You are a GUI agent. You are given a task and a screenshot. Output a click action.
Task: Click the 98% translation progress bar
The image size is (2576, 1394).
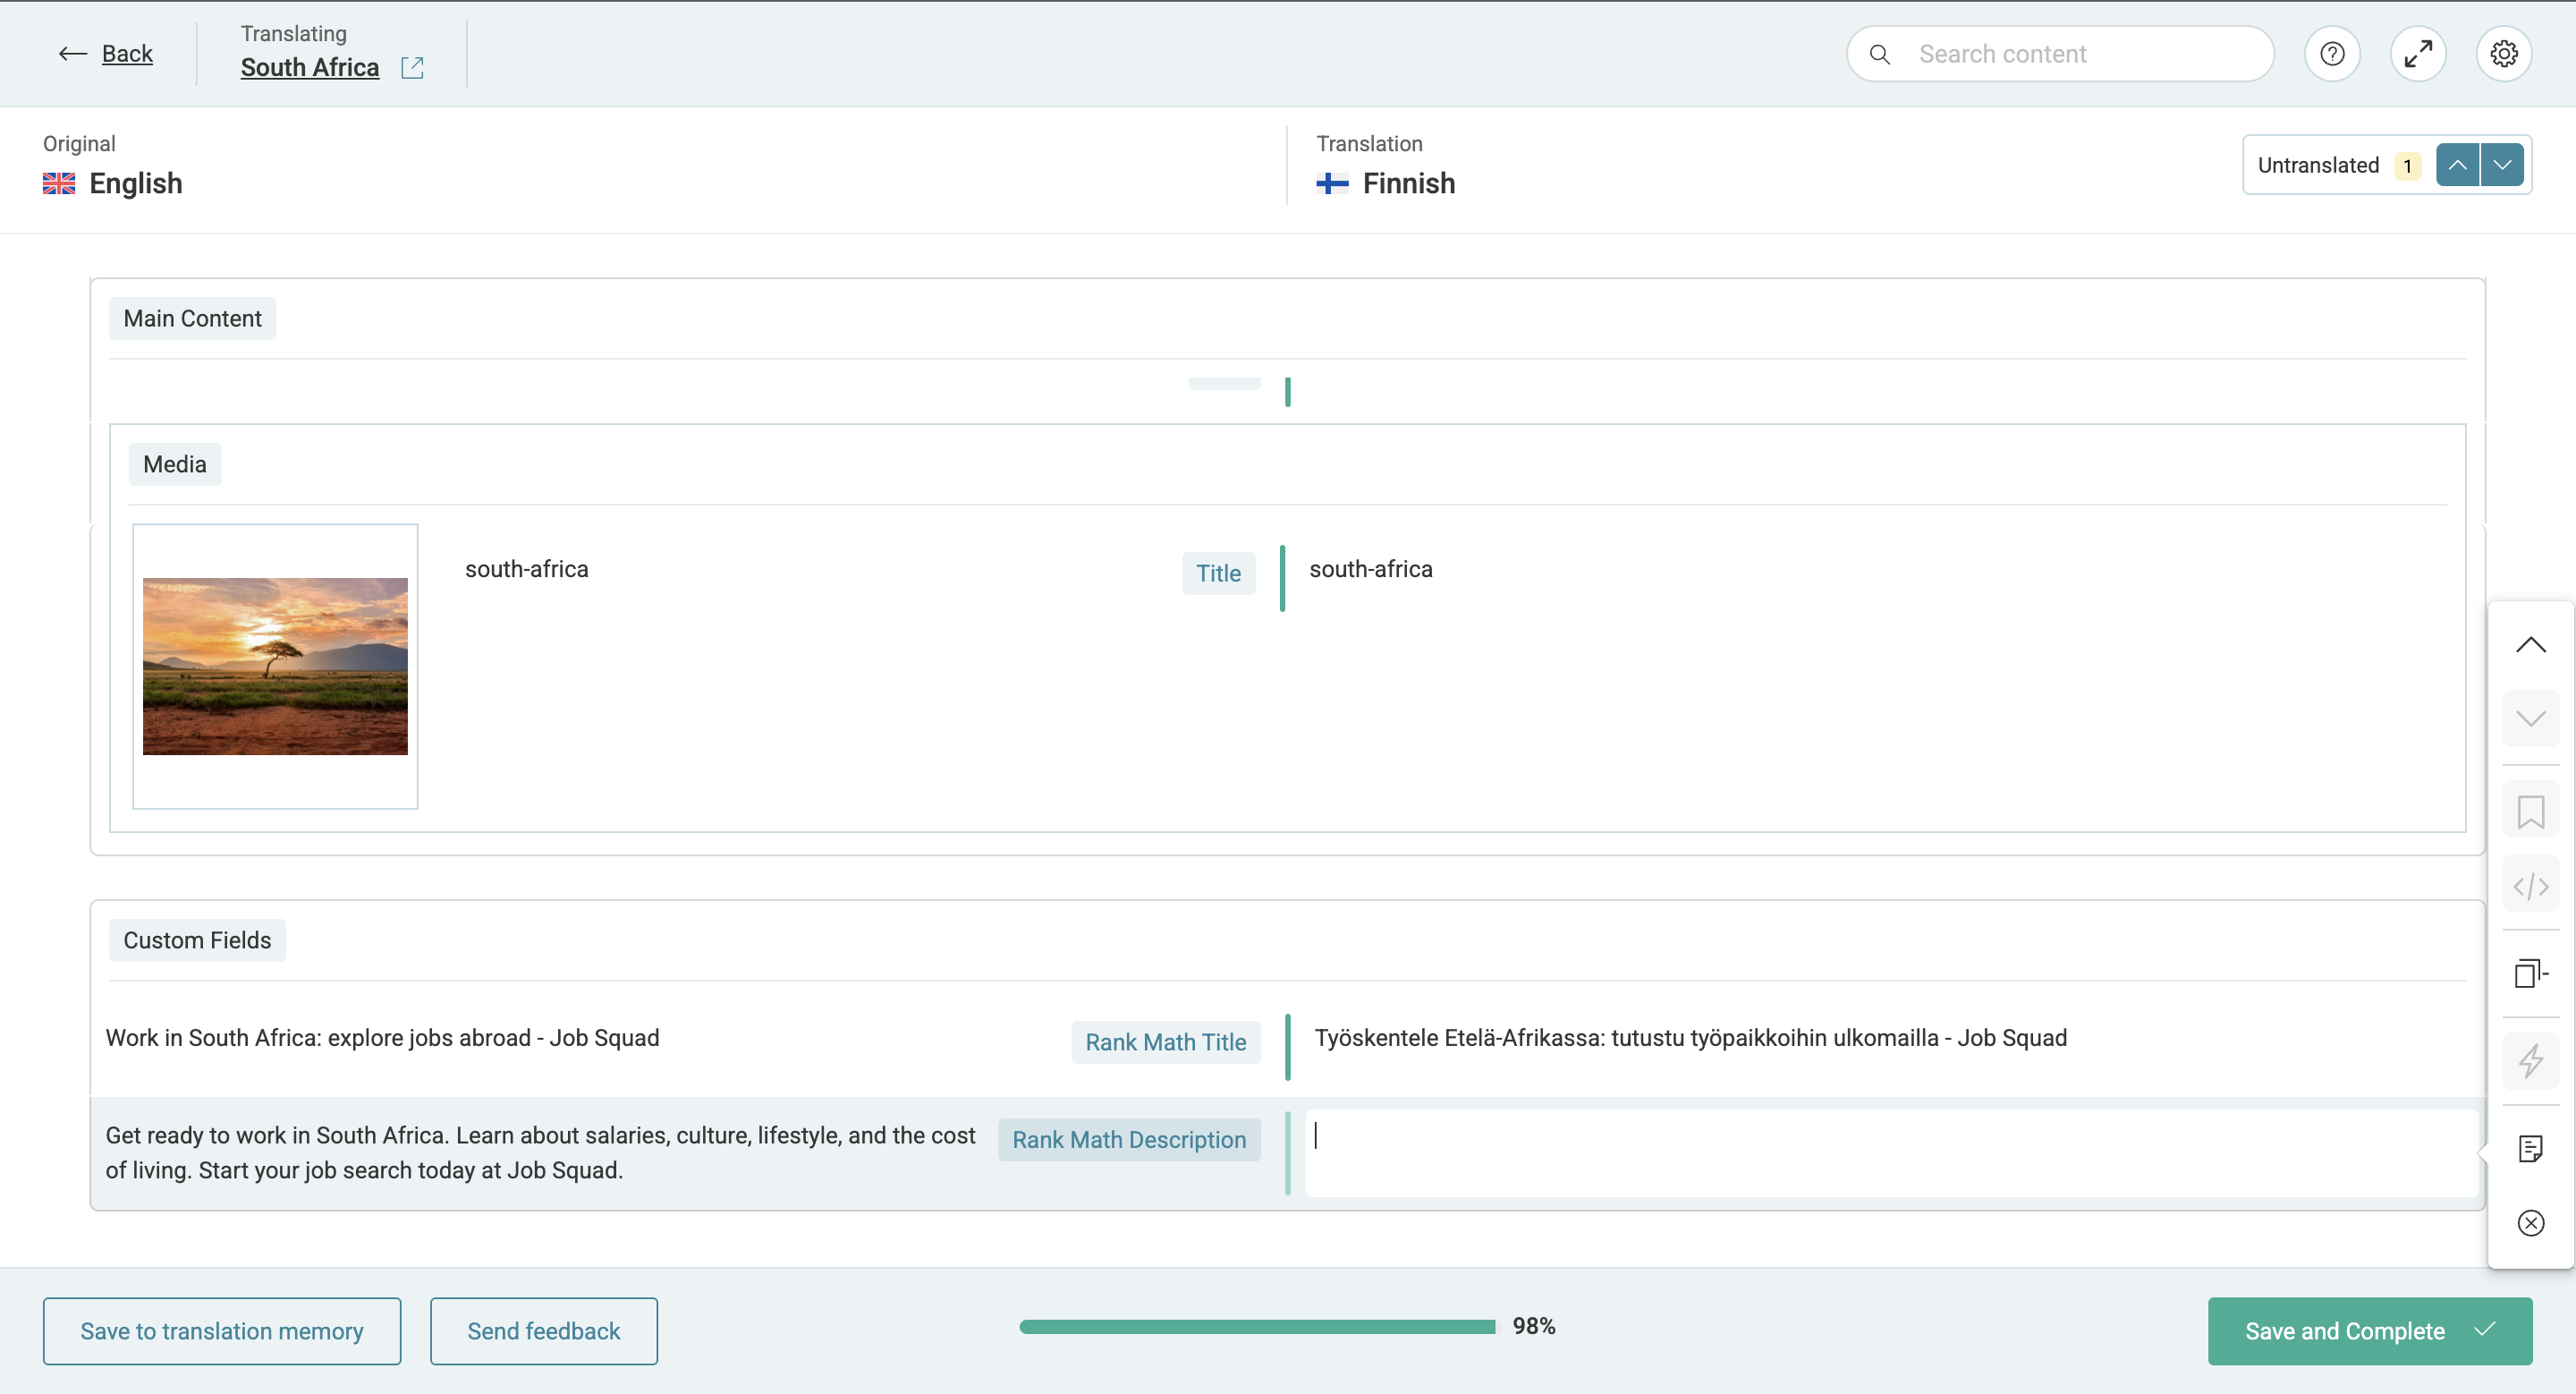pyautogui.click(x=1257, y=1327)
